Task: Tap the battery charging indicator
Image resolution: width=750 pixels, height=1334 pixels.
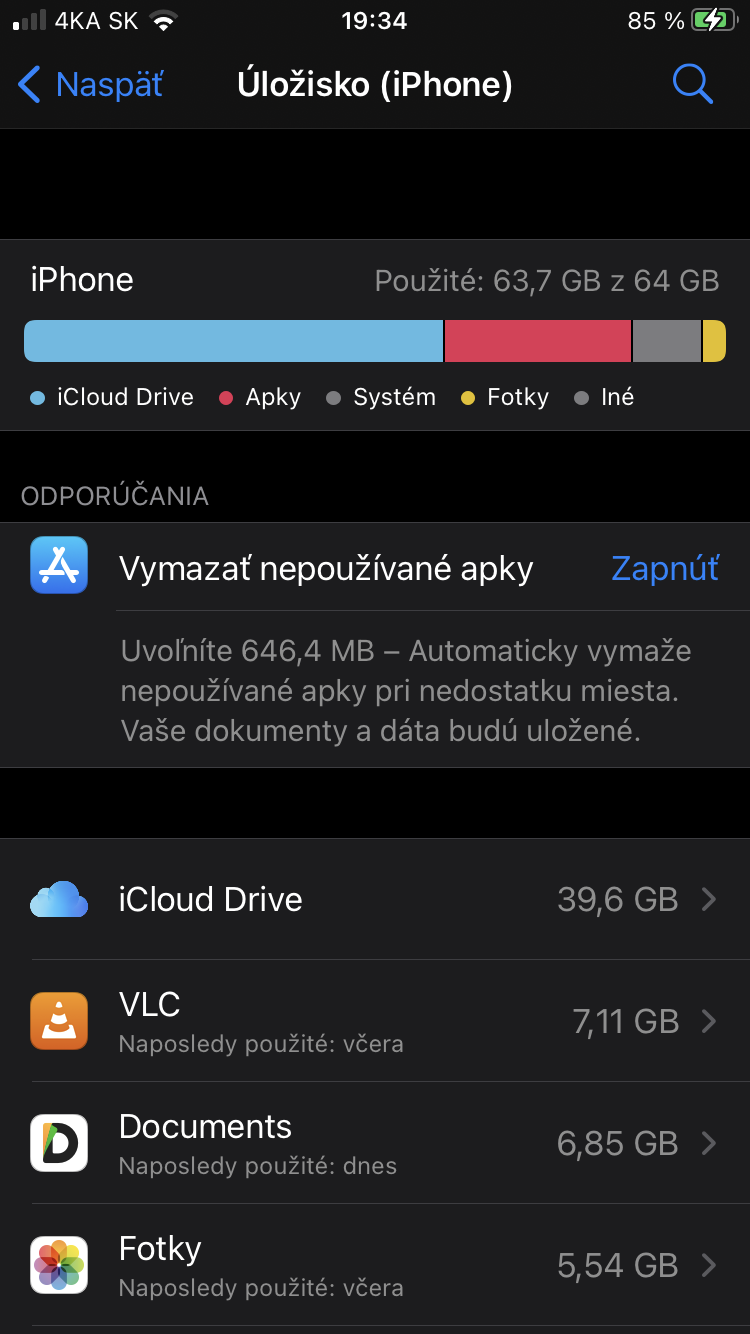Action: 712,21
